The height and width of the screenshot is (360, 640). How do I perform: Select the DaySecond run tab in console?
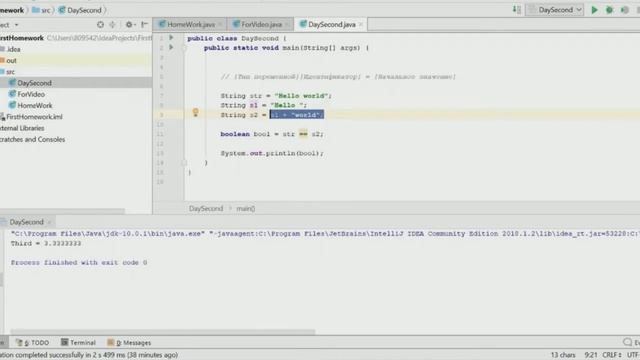[26, 222]
